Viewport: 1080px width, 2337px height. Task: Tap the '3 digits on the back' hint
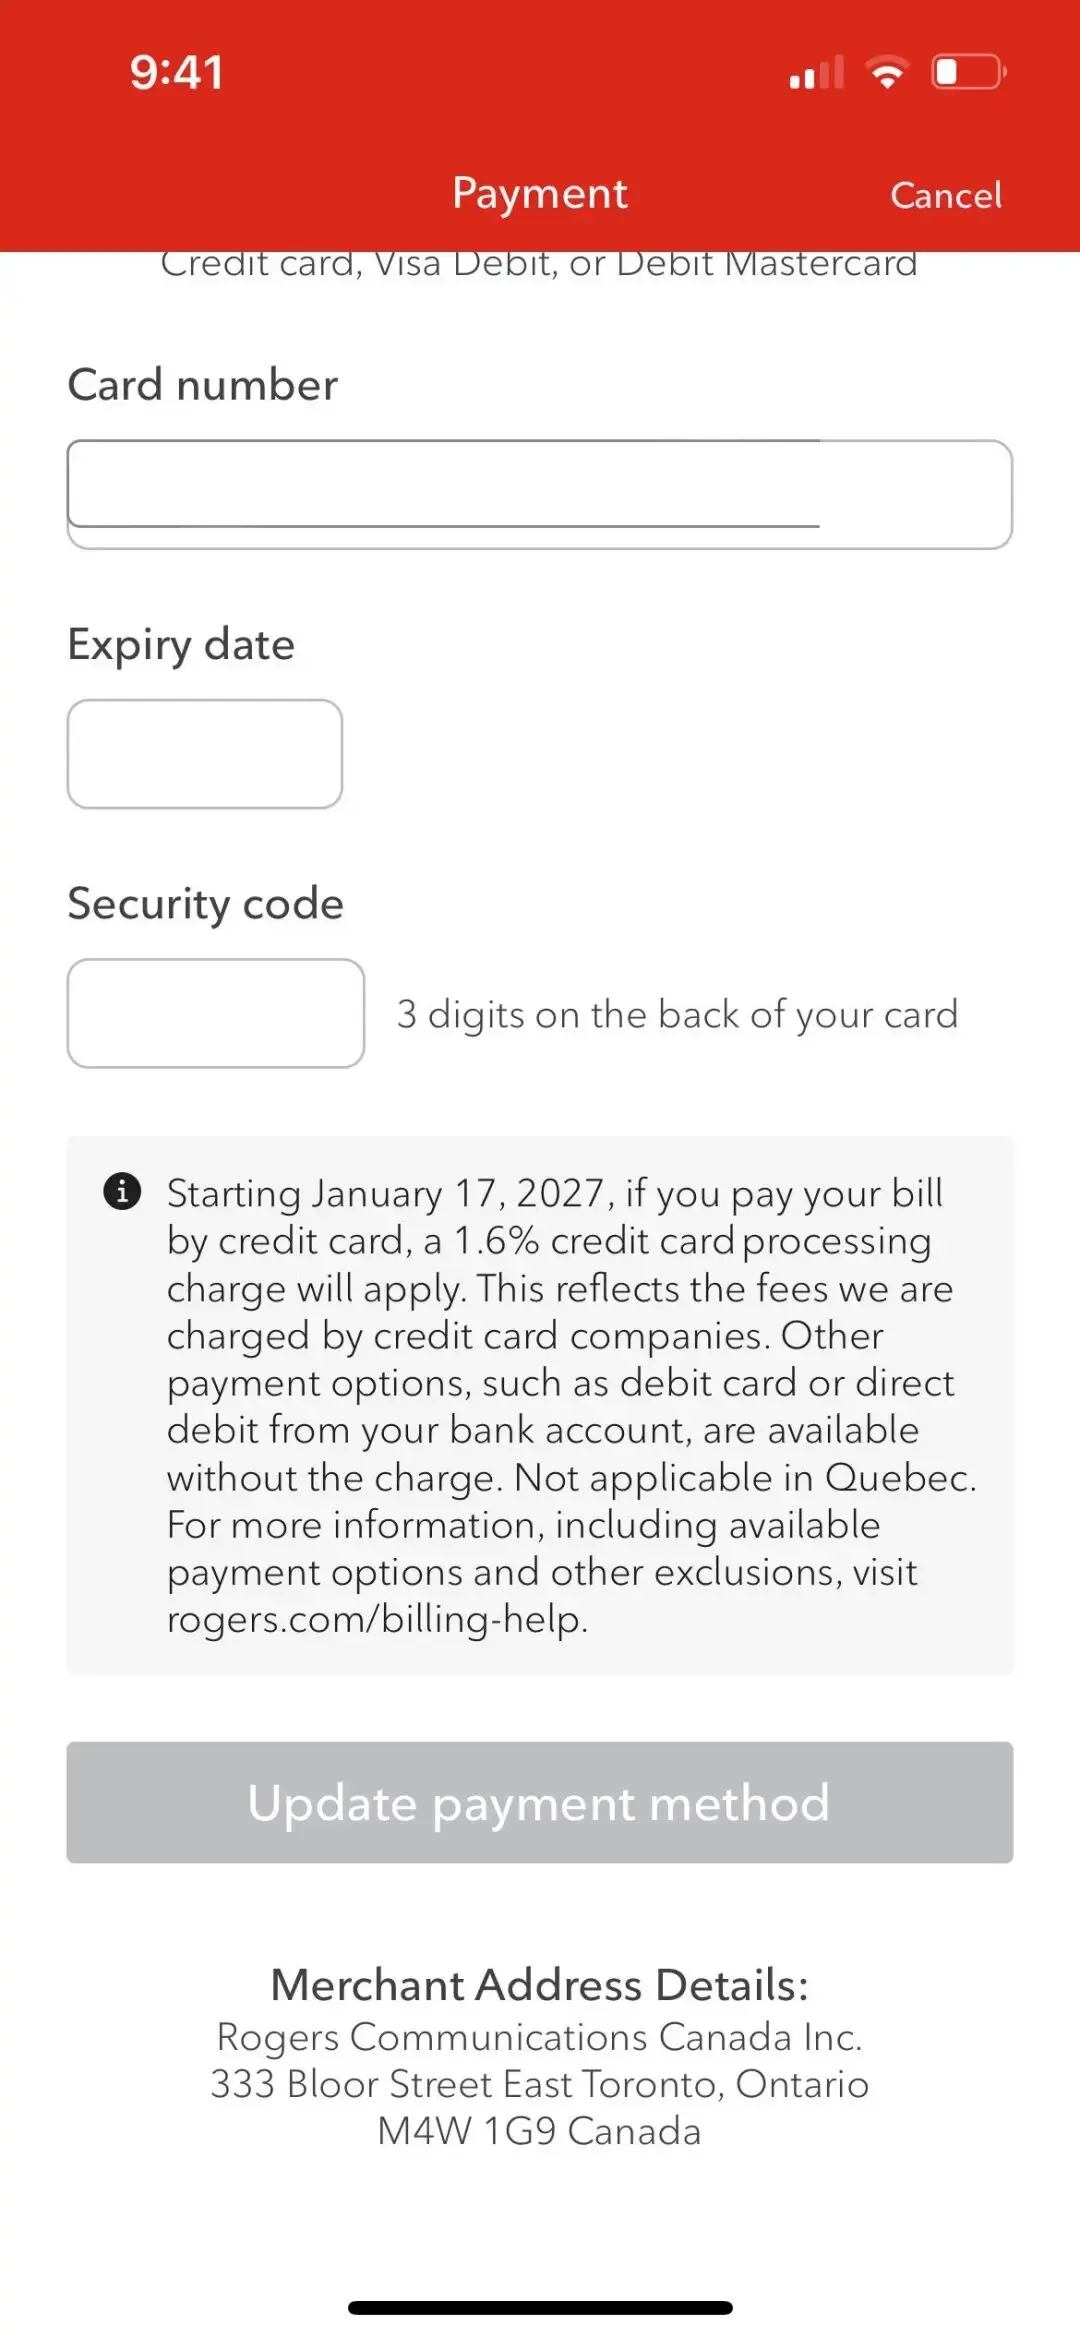(678, 1014)
